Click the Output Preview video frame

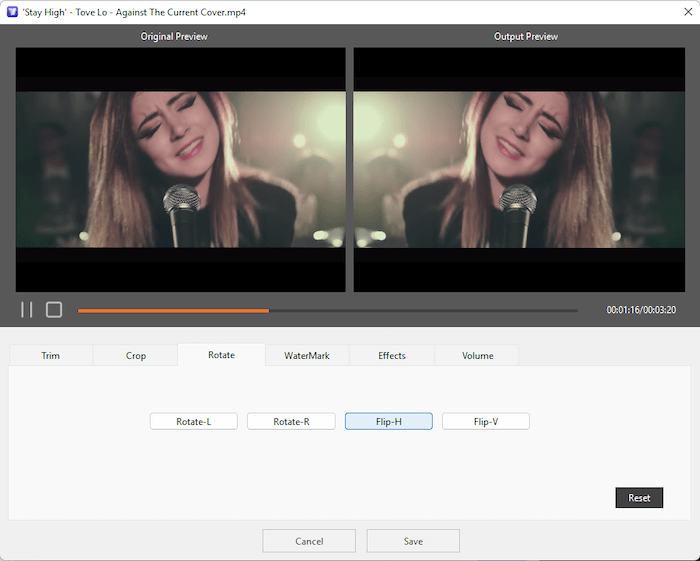tap(519, 170)
